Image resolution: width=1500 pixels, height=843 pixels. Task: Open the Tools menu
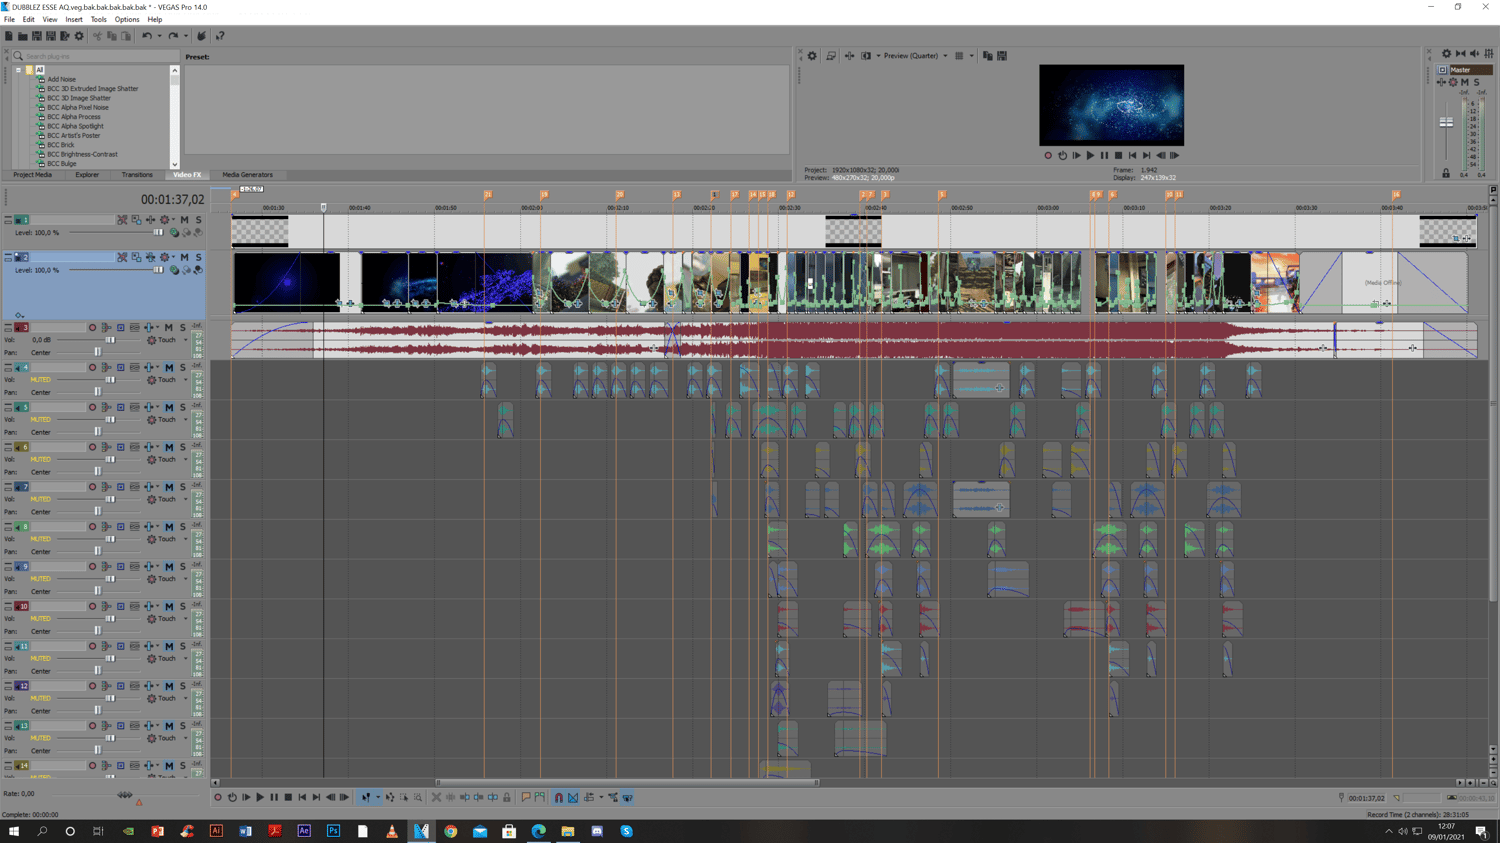click(x=98, y=19)
